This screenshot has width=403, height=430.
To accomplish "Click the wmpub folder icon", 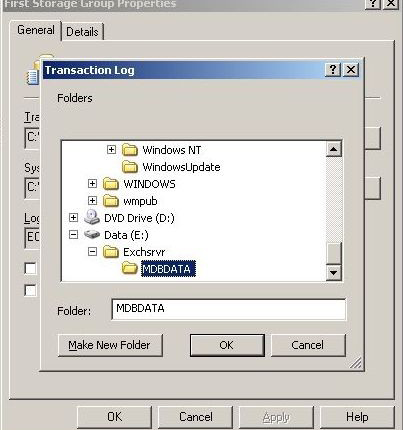I will pyautogui.click(x=111, y=201).
